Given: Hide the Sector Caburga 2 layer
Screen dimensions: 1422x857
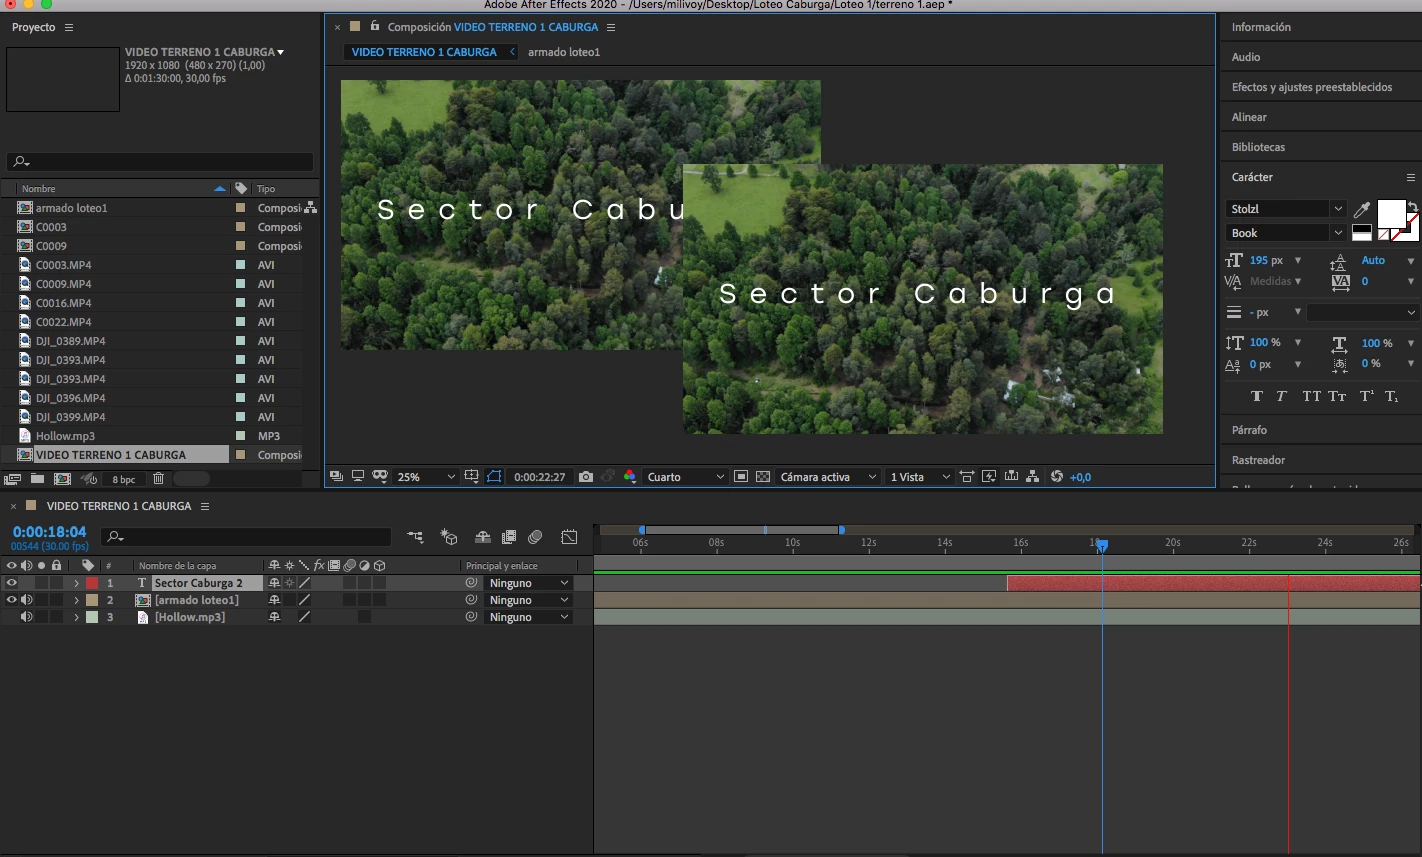Looking at the screenshot, I should (x=12, y=583).
